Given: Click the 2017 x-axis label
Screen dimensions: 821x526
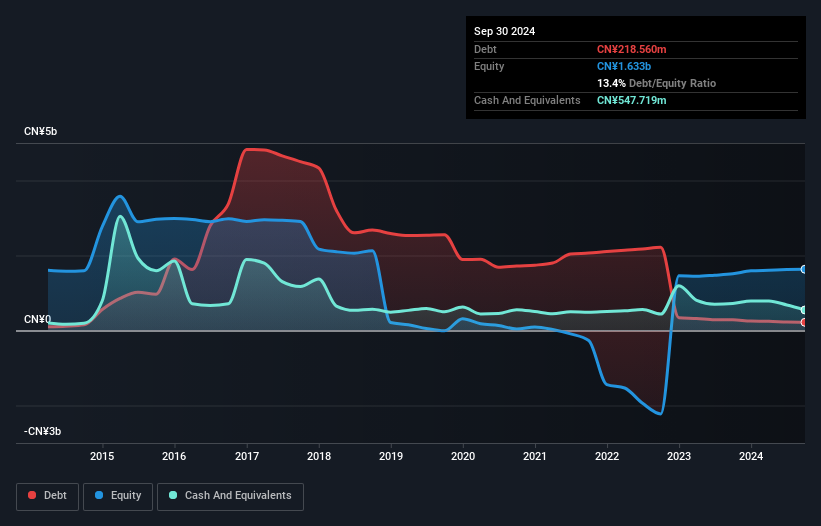Looking at the screenshot, I should [247, 456].
